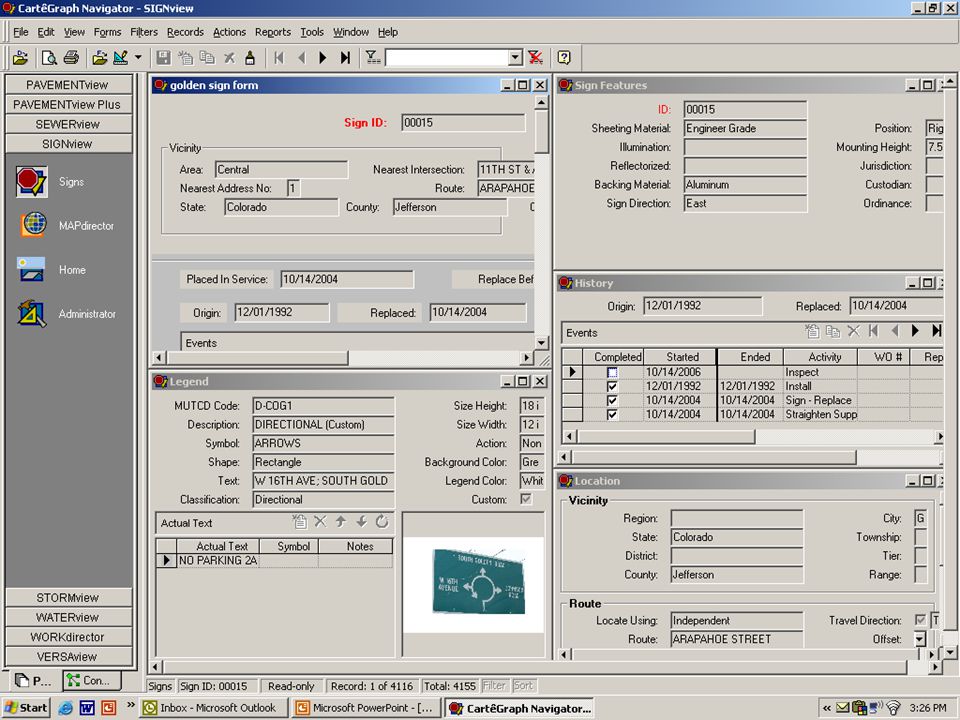
Task: Click move down arrow in Actual Text toolbar
Action: (362, 522)
